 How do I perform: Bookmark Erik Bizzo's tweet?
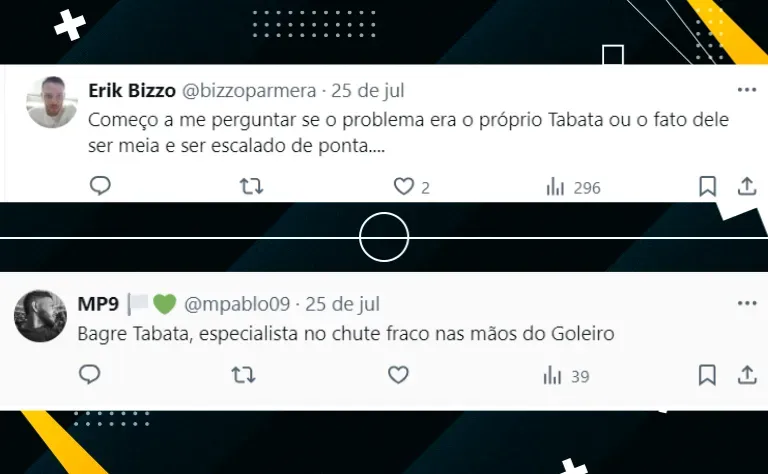tap(707, 187)
